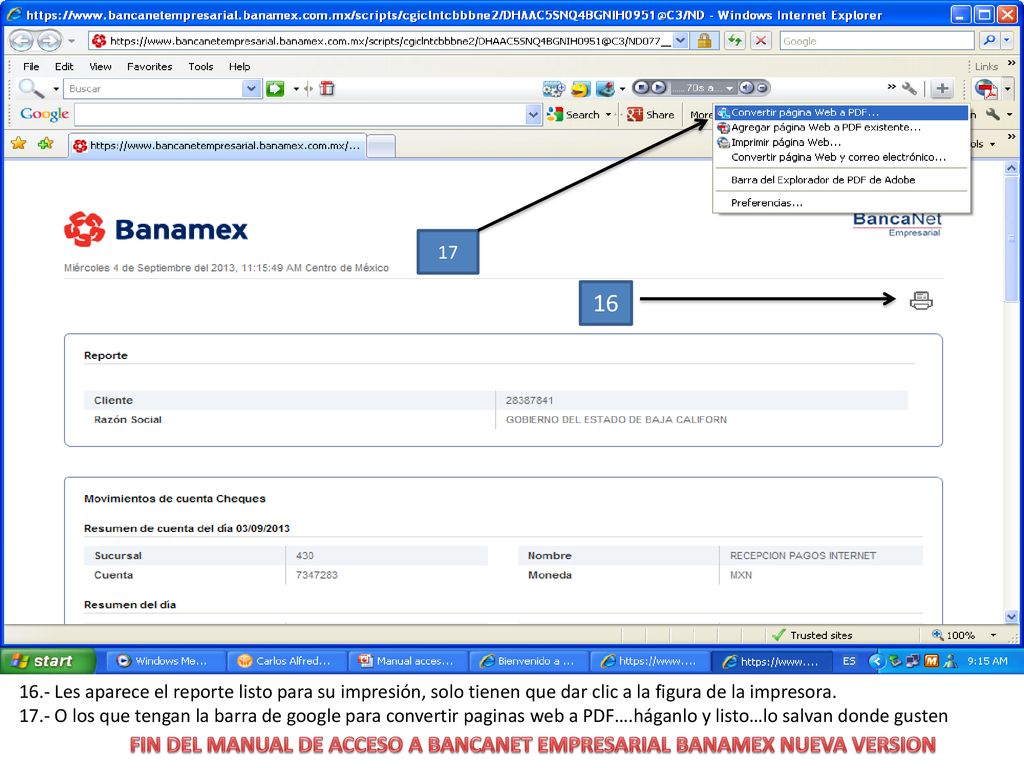Open the Search button dropdown arrow
This screenshot has width=1024, height=768.
(x=609, y=115)
